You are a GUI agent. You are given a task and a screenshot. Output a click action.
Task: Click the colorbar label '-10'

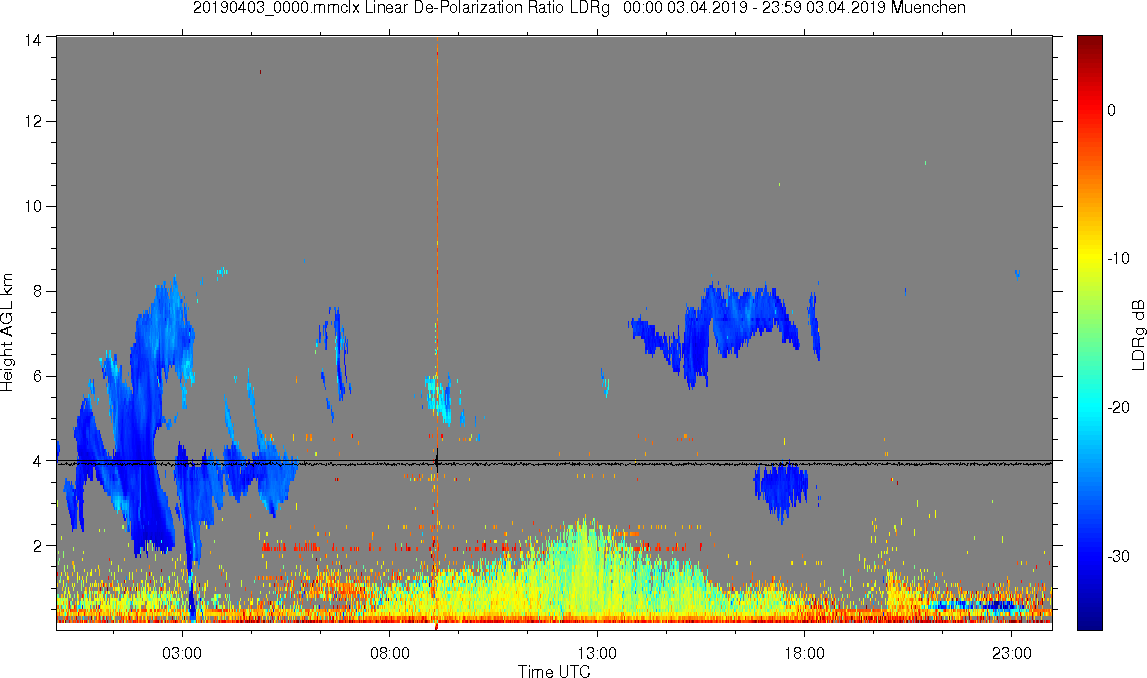[x=1118, y=258]
